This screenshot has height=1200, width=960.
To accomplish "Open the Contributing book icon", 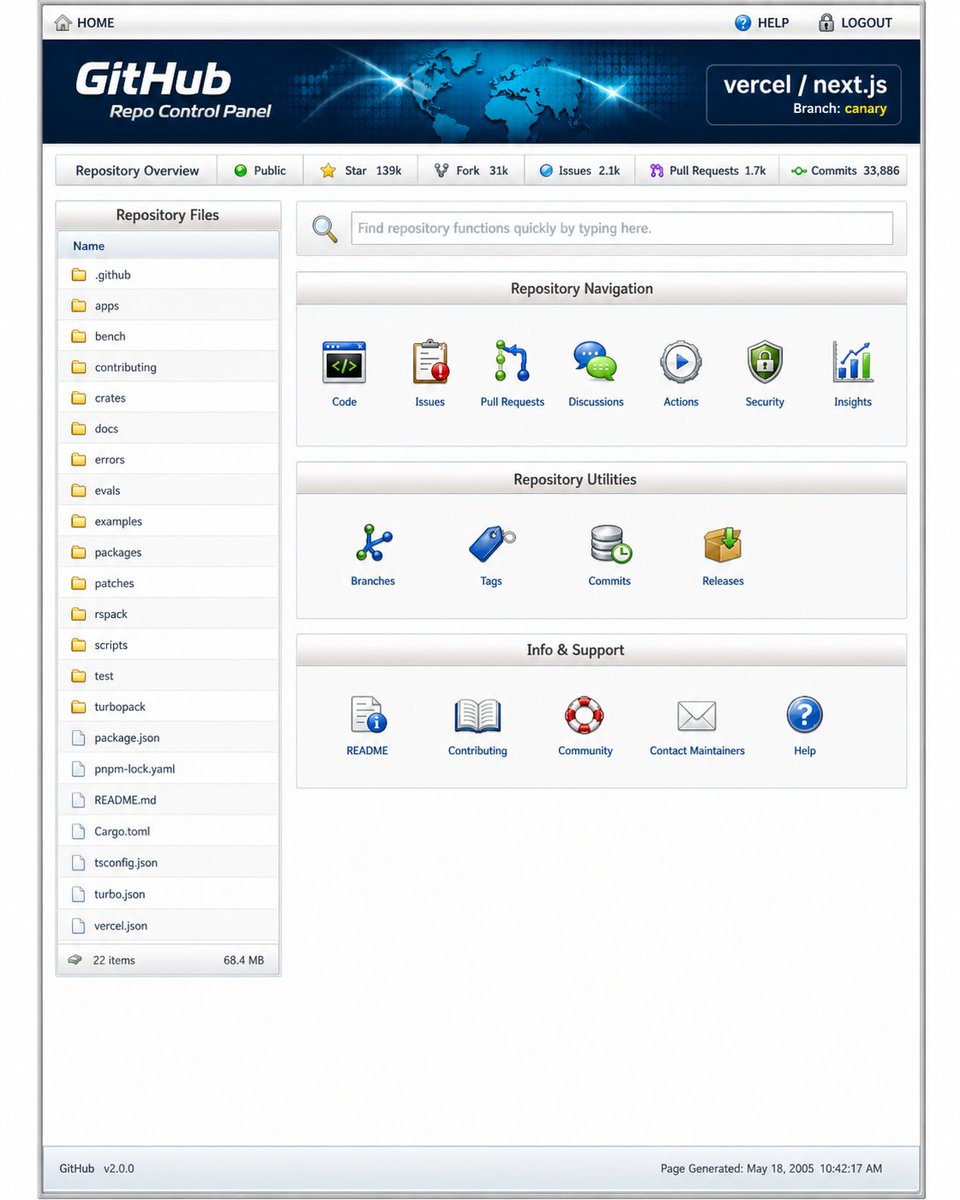I will click(x=477, y=715).
